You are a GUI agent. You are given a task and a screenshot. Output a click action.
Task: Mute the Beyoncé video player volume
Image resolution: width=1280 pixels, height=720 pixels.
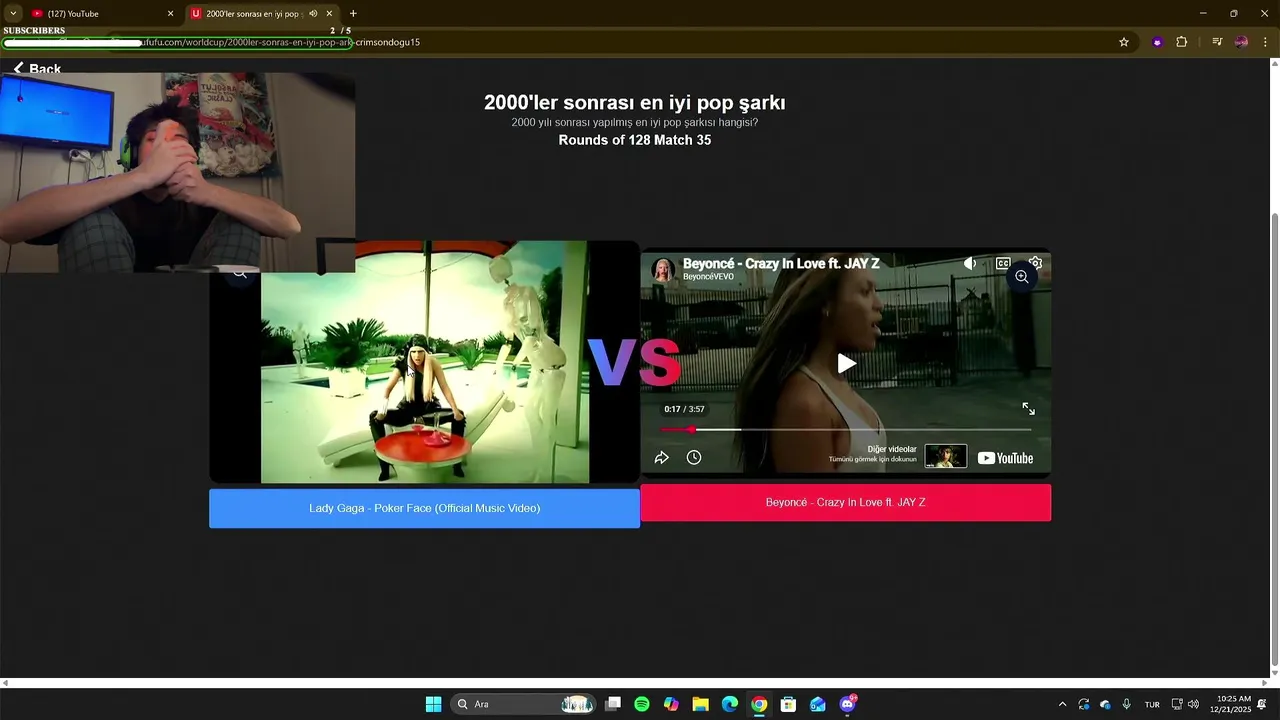coord(969,264)
